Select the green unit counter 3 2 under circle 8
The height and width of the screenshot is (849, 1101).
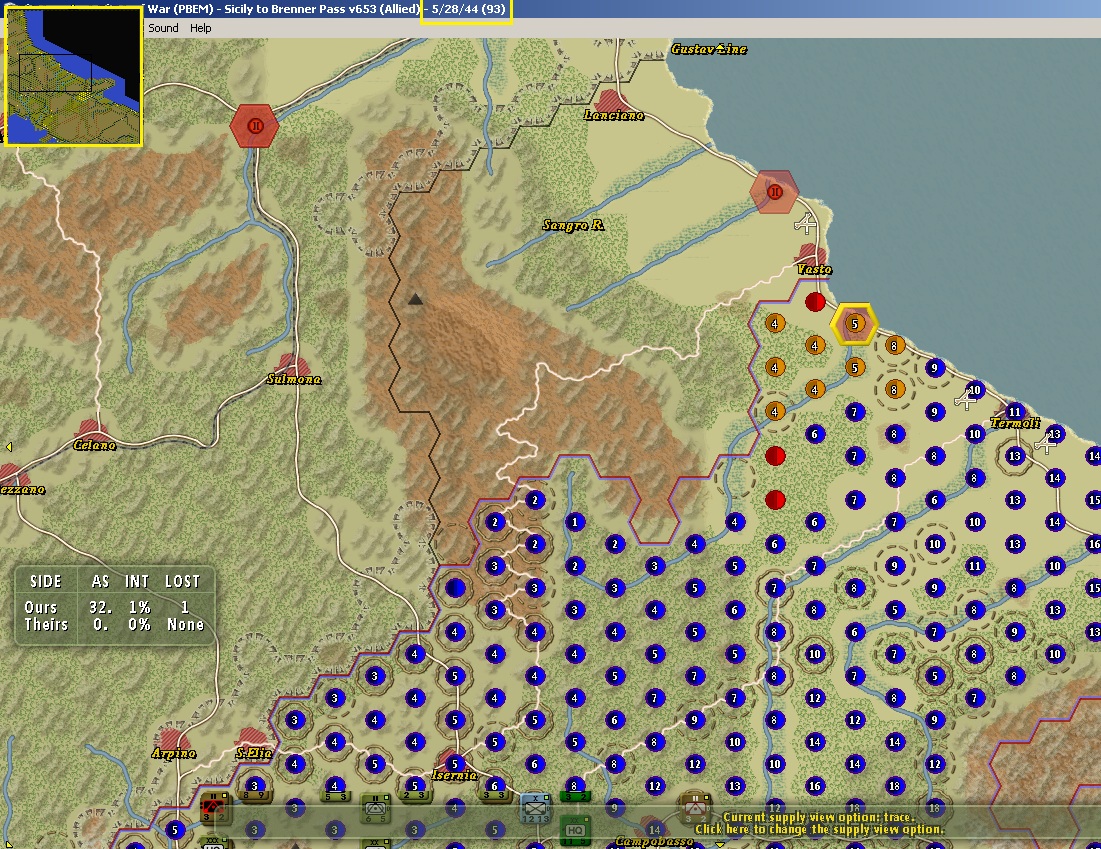tap(574, 796)
